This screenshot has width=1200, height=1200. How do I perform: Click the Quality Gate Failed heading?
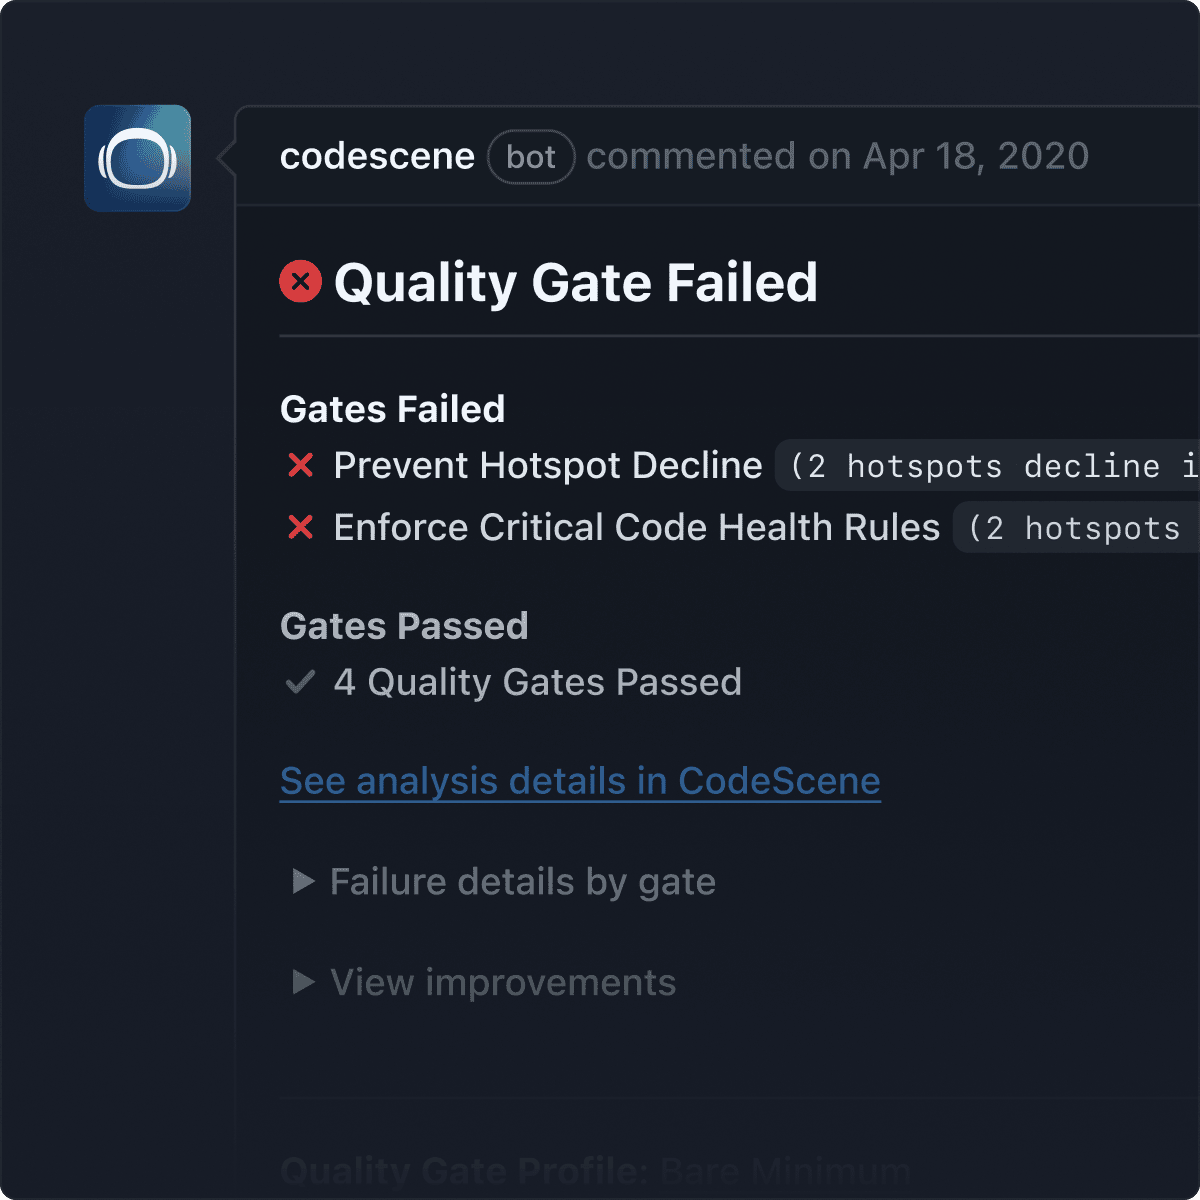[x=576, y=283]
